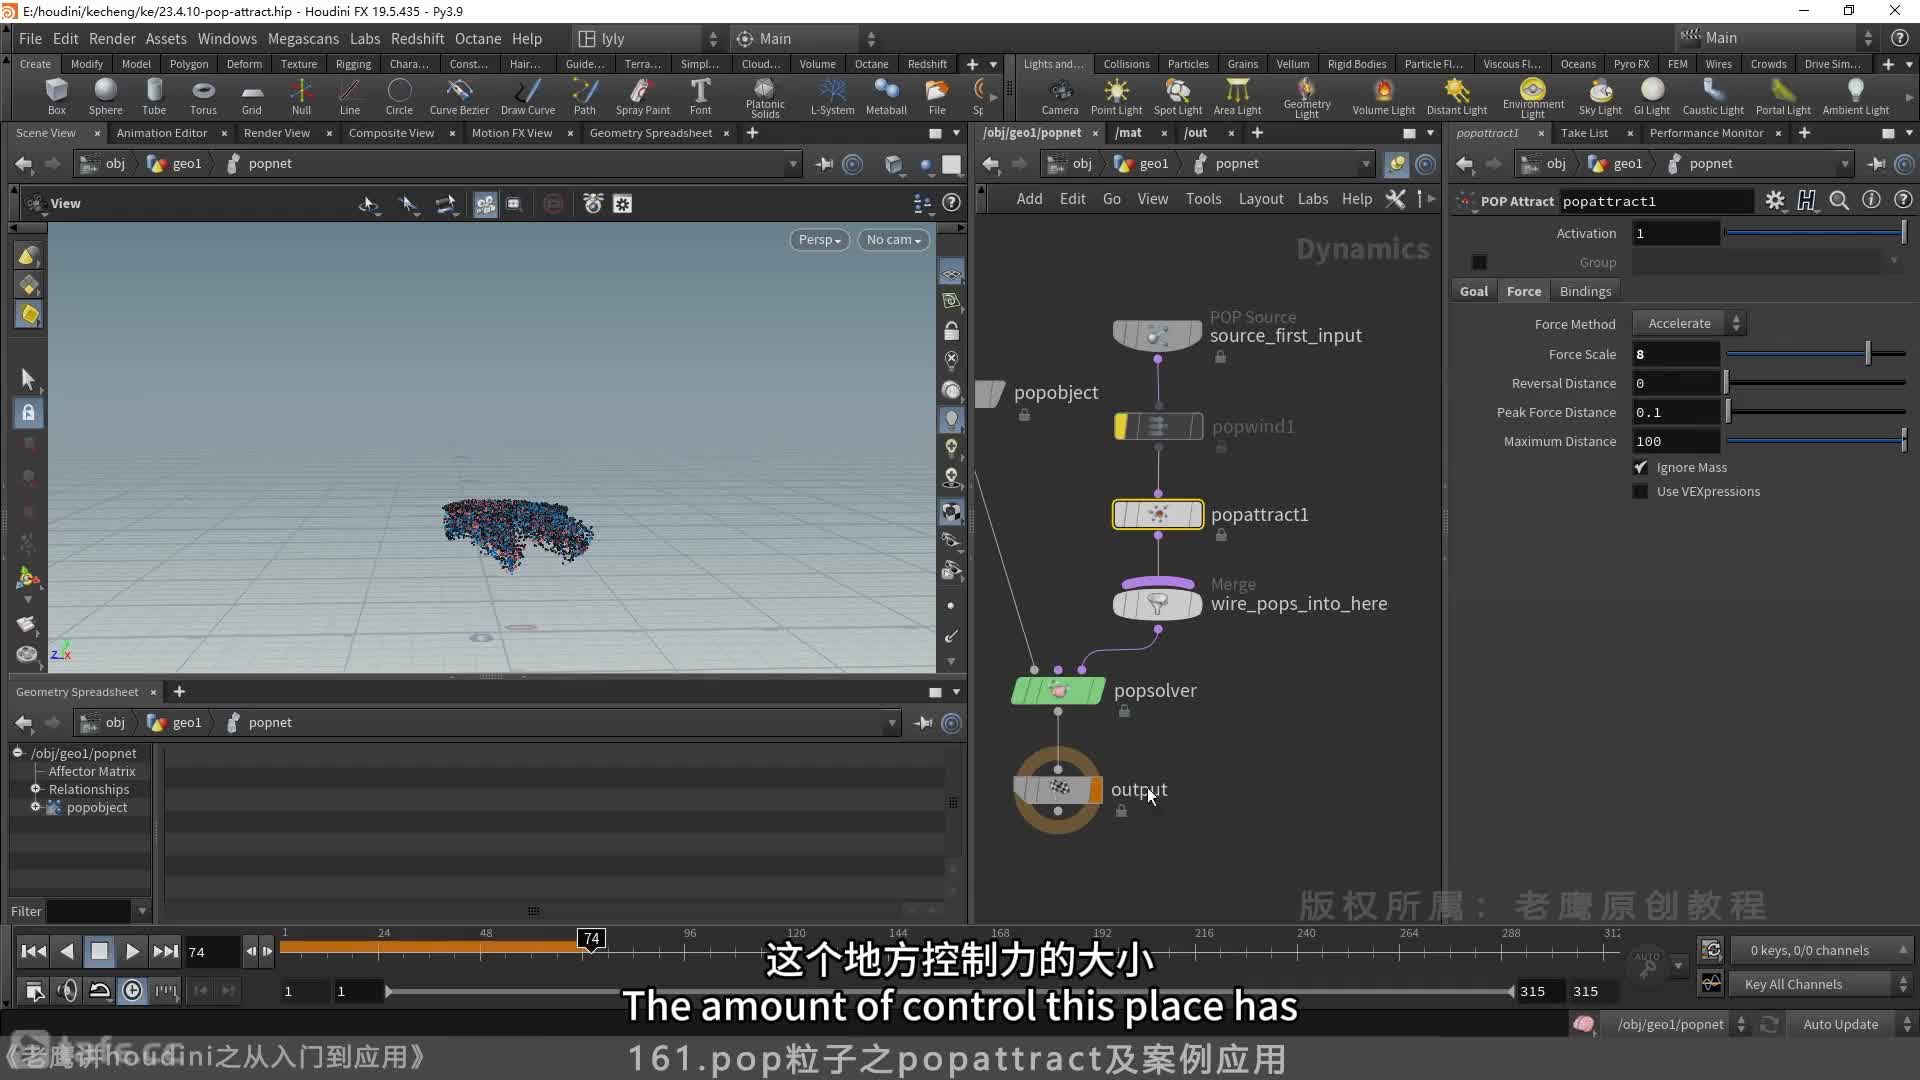This screenshot has height=1080, width=1920.
Task: Open the Persp viewport menu
Action: (819, 239)
